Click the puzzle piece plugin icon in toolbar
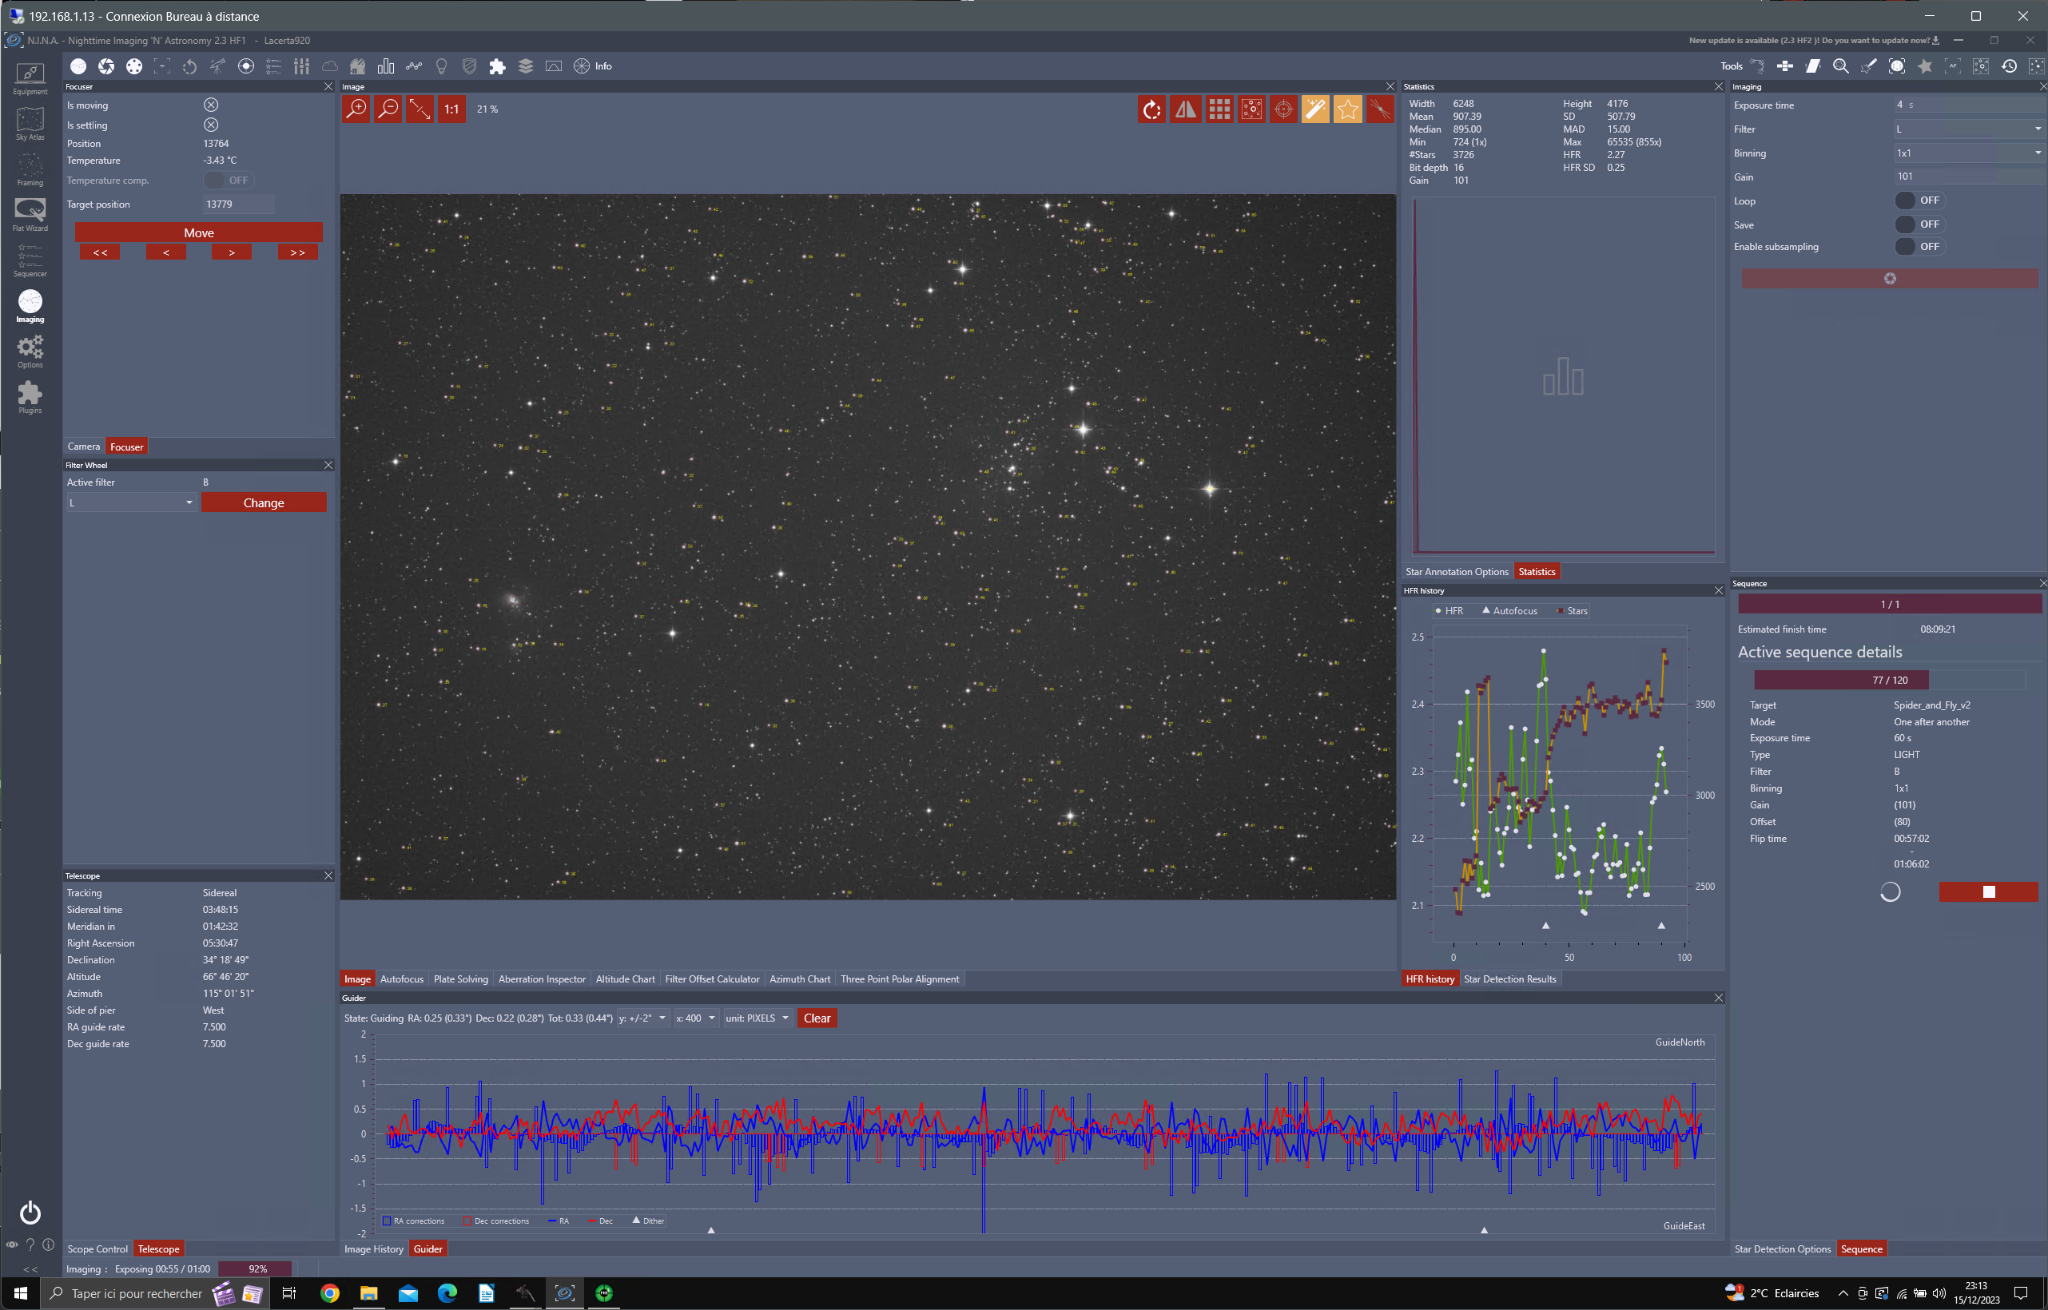The width and height of the screenshot is (2048, 1310). 497,66
